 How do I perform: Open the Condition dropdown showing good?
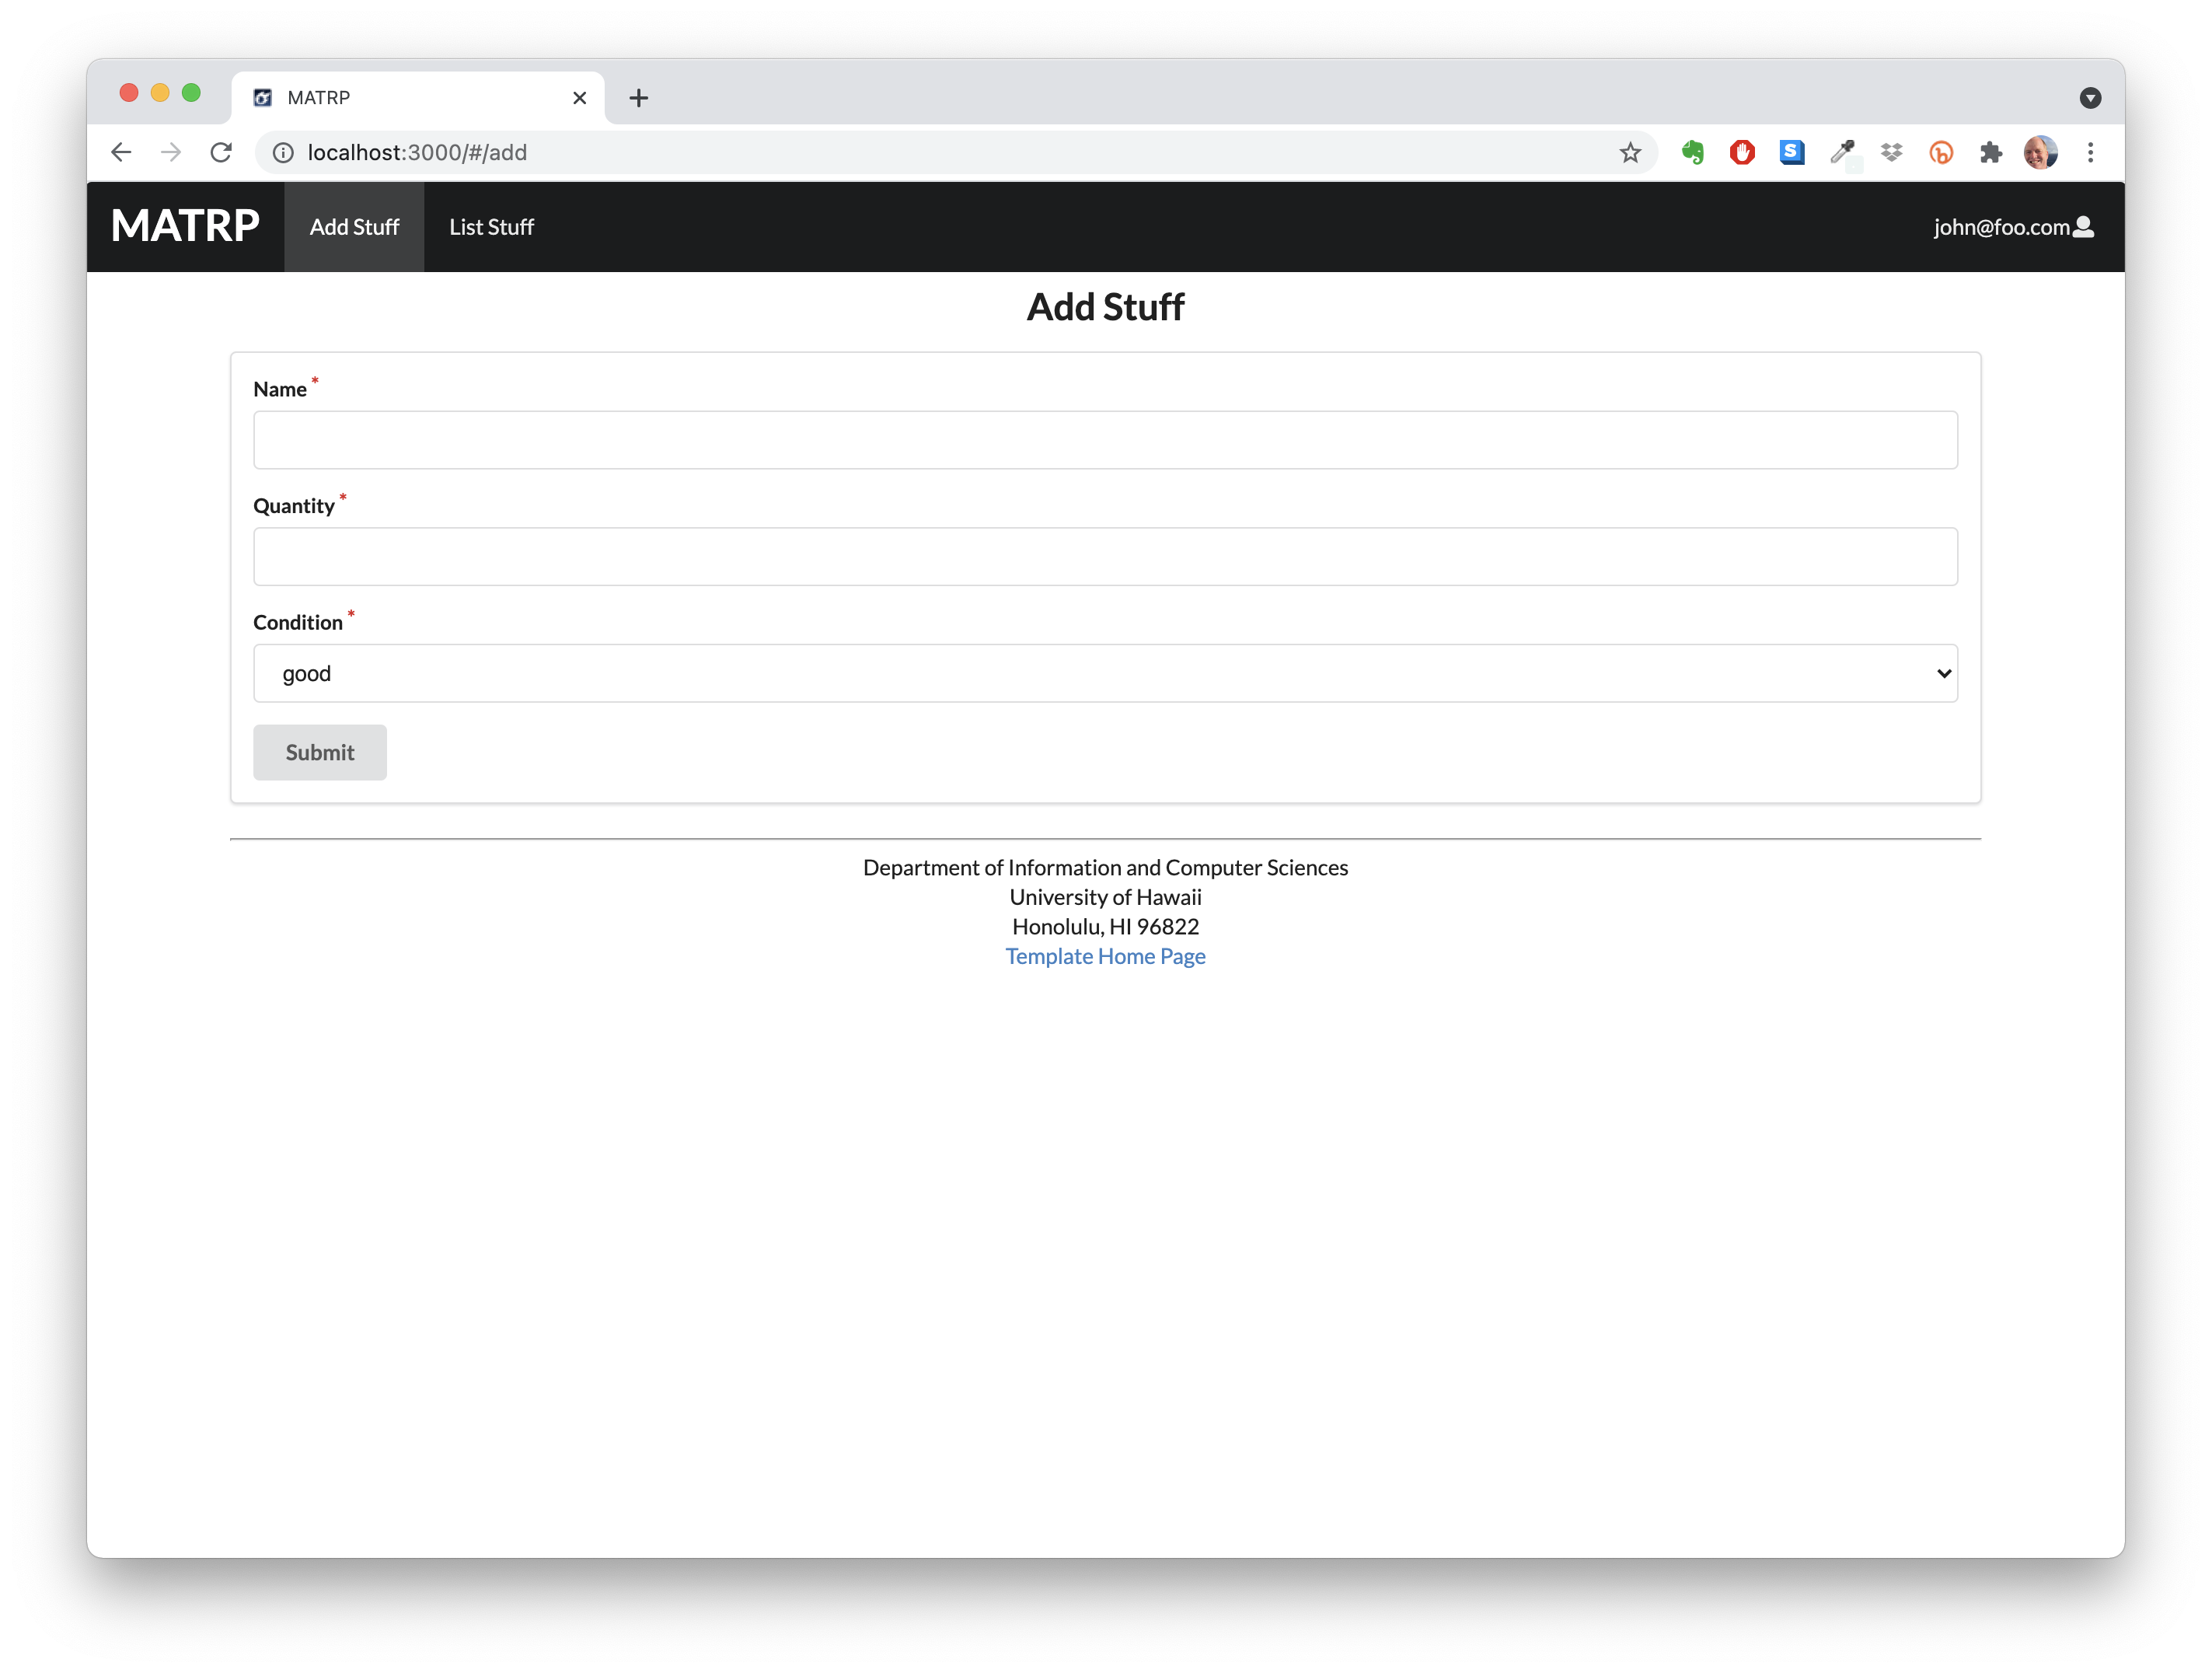pyautogui.click(x=1104, y=673)
